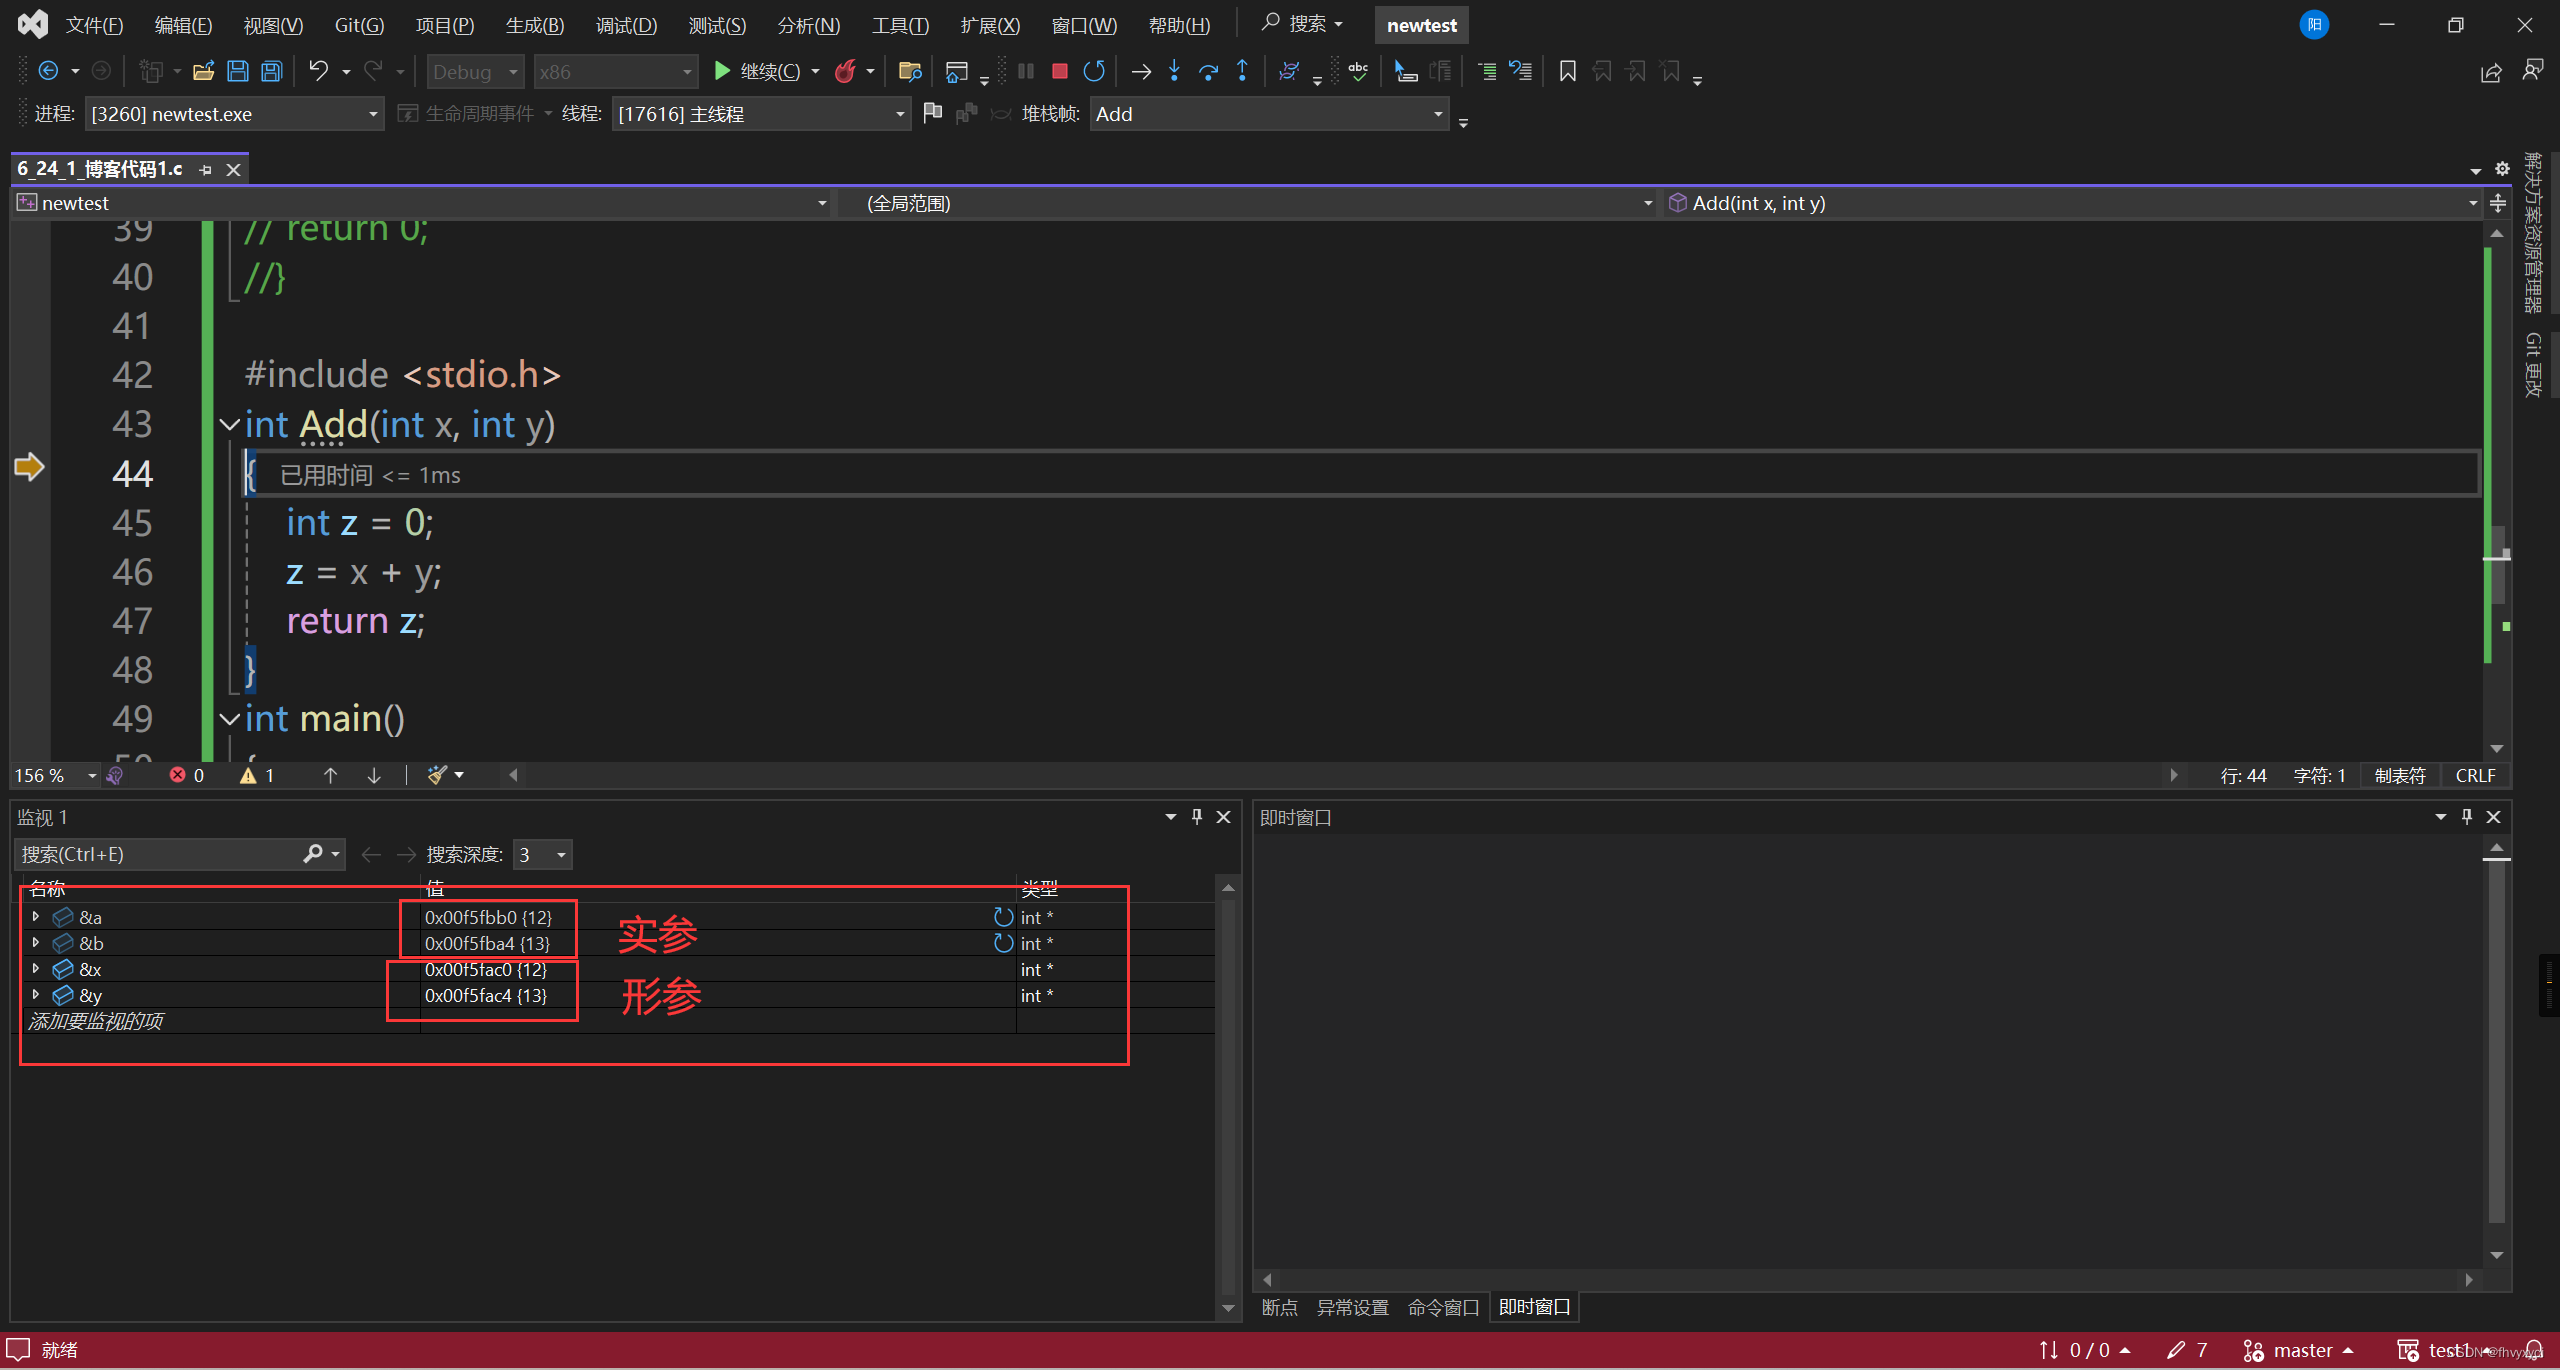Toggle the 制表符 indentation setting

tap(2400, 775)
